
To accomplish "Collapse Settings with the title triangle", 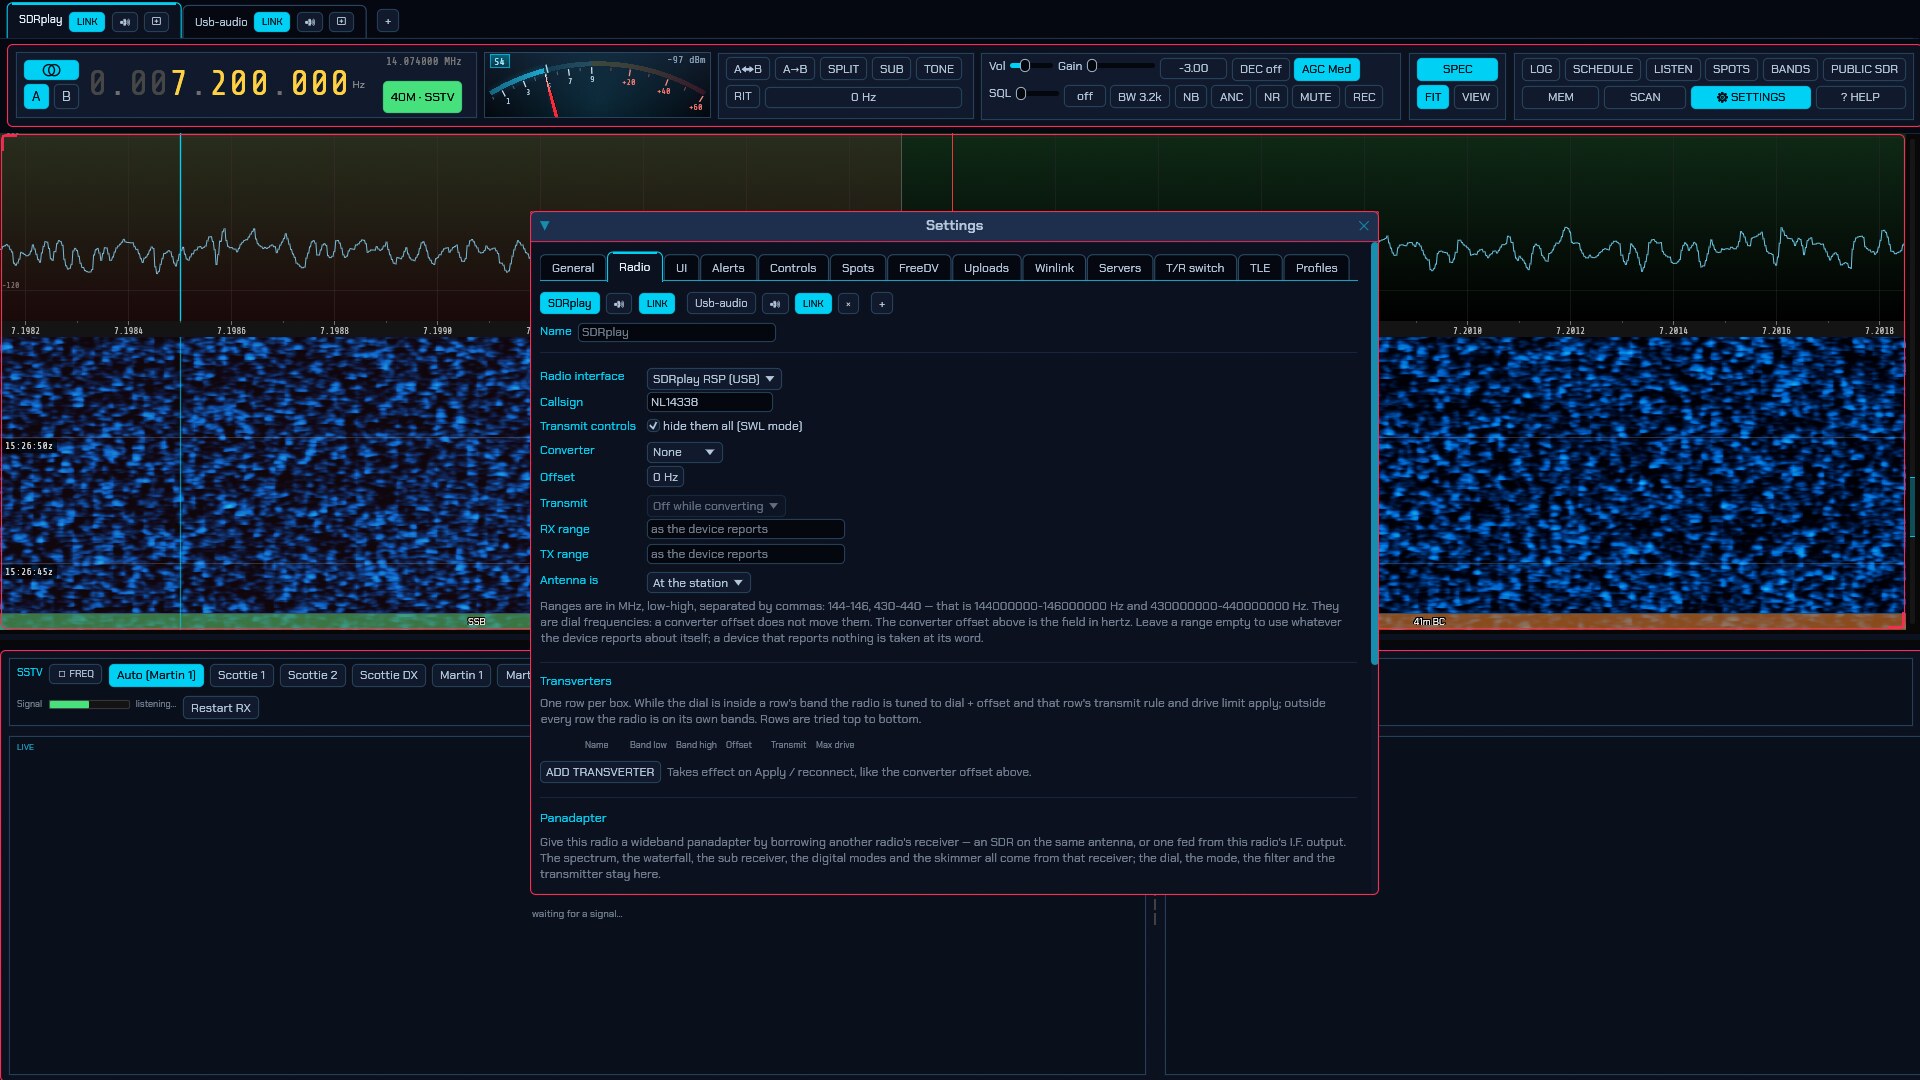I will [x=545, y=225].
